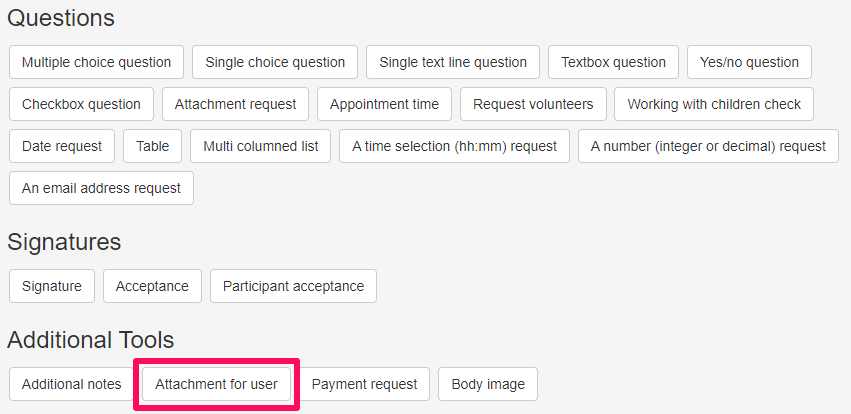Screen dimensions: 851x414
Task: Insert a Signature field
Action: click(52, 286)
